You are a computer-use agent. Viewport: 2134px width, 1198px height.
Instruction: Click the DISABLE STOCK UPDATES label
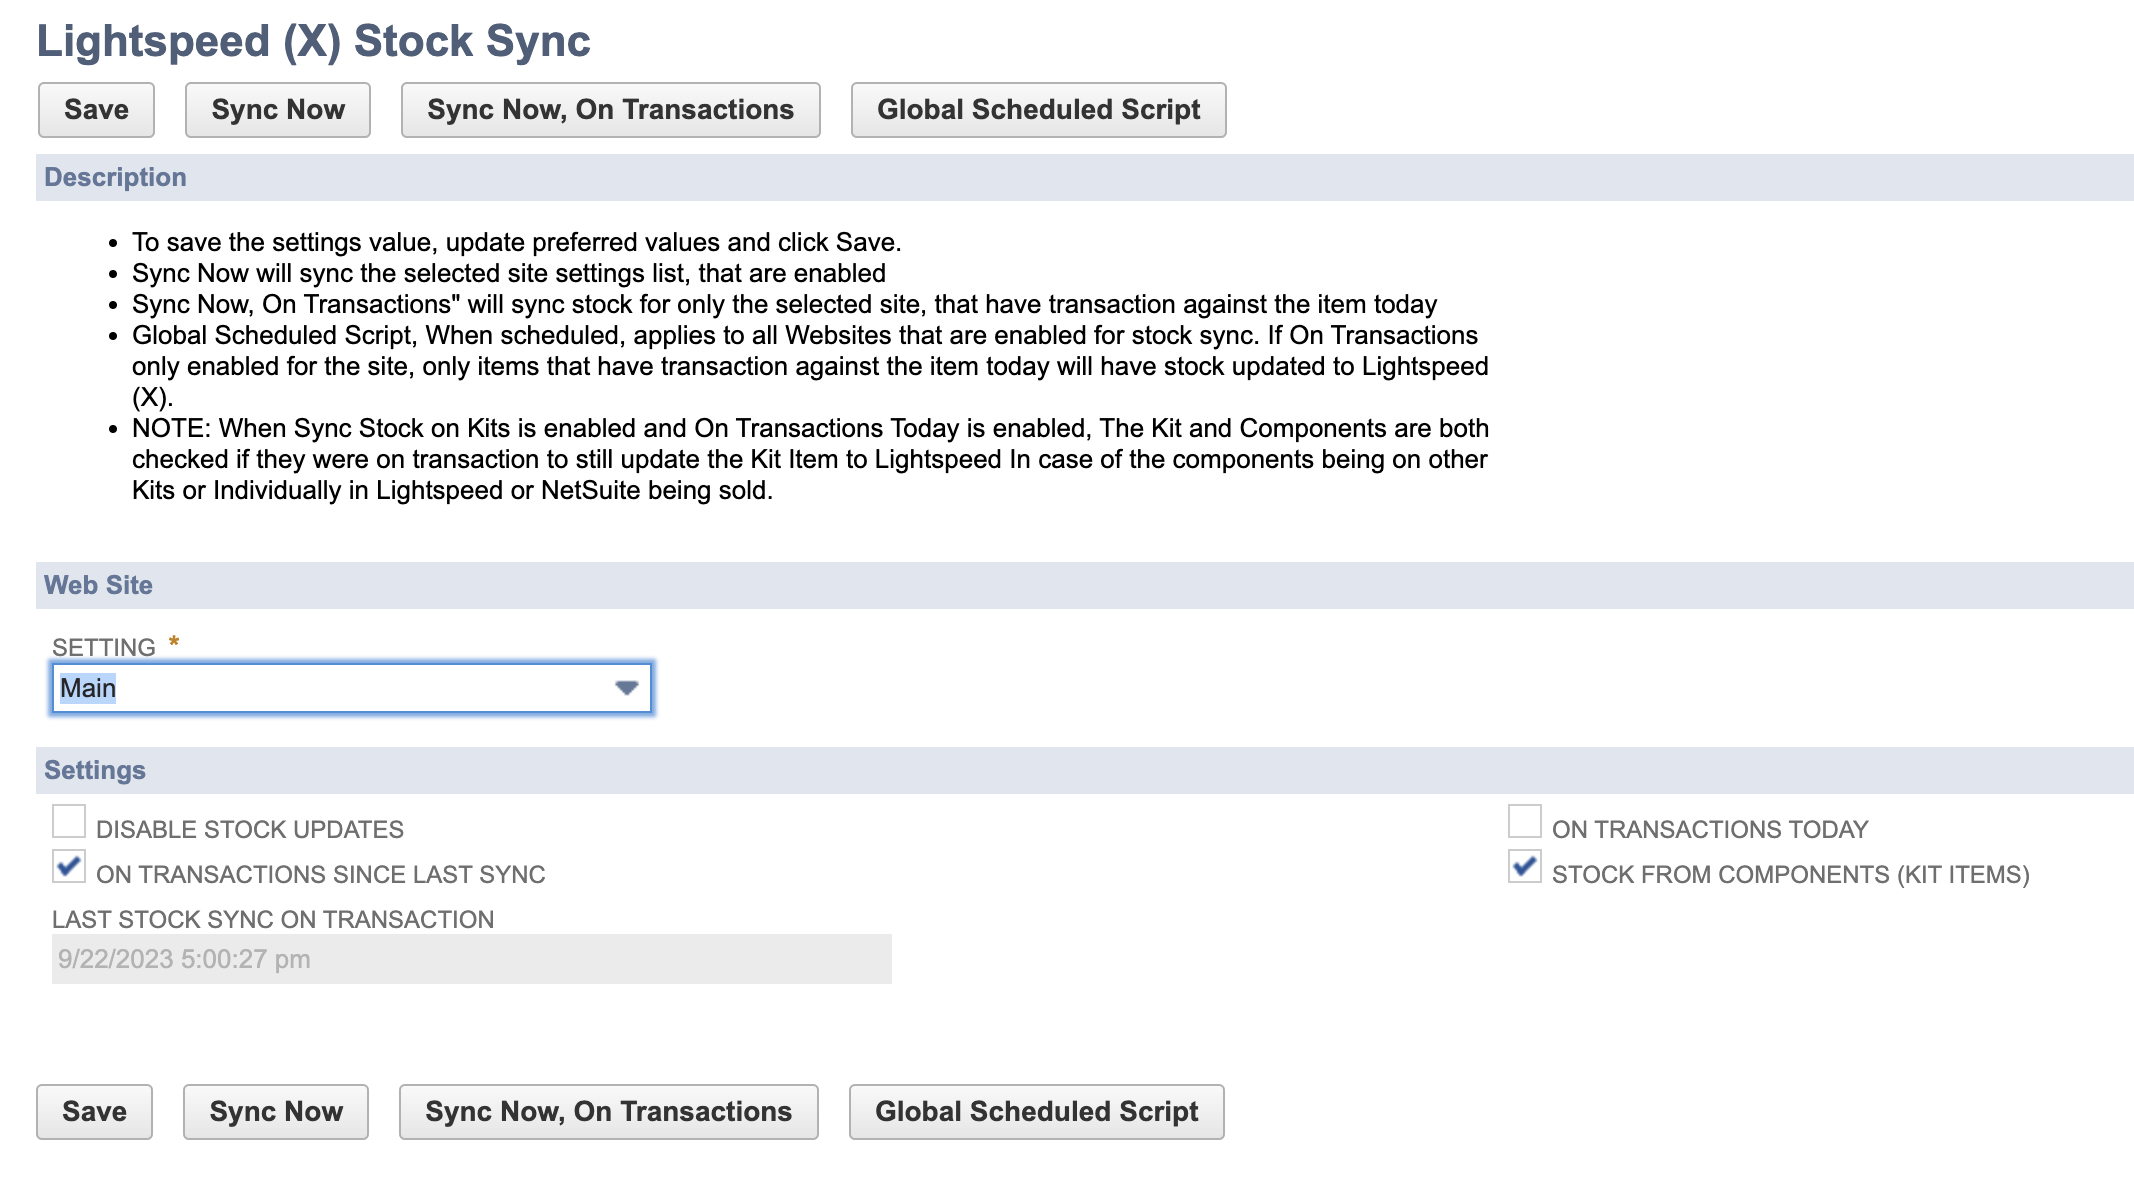coord(250,830)
